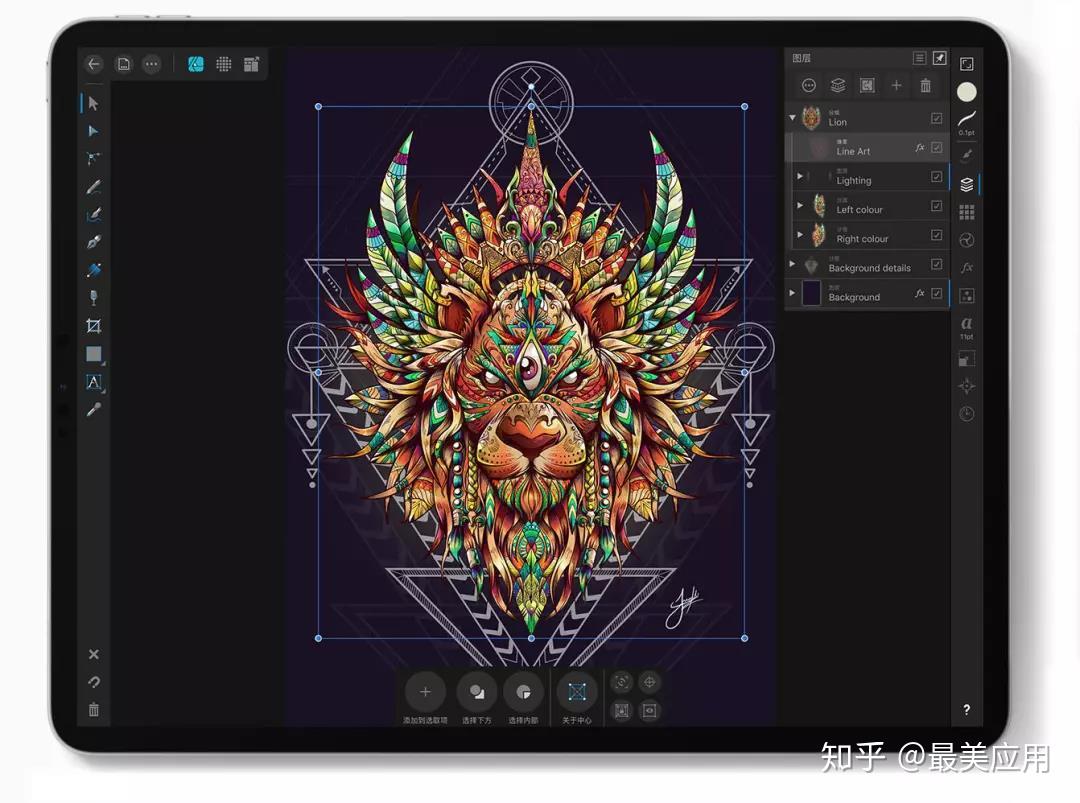The height and width of the screenshot is (803, 1080).
Task: Open the Navigator studio at top right
Action: pos(967,64)
